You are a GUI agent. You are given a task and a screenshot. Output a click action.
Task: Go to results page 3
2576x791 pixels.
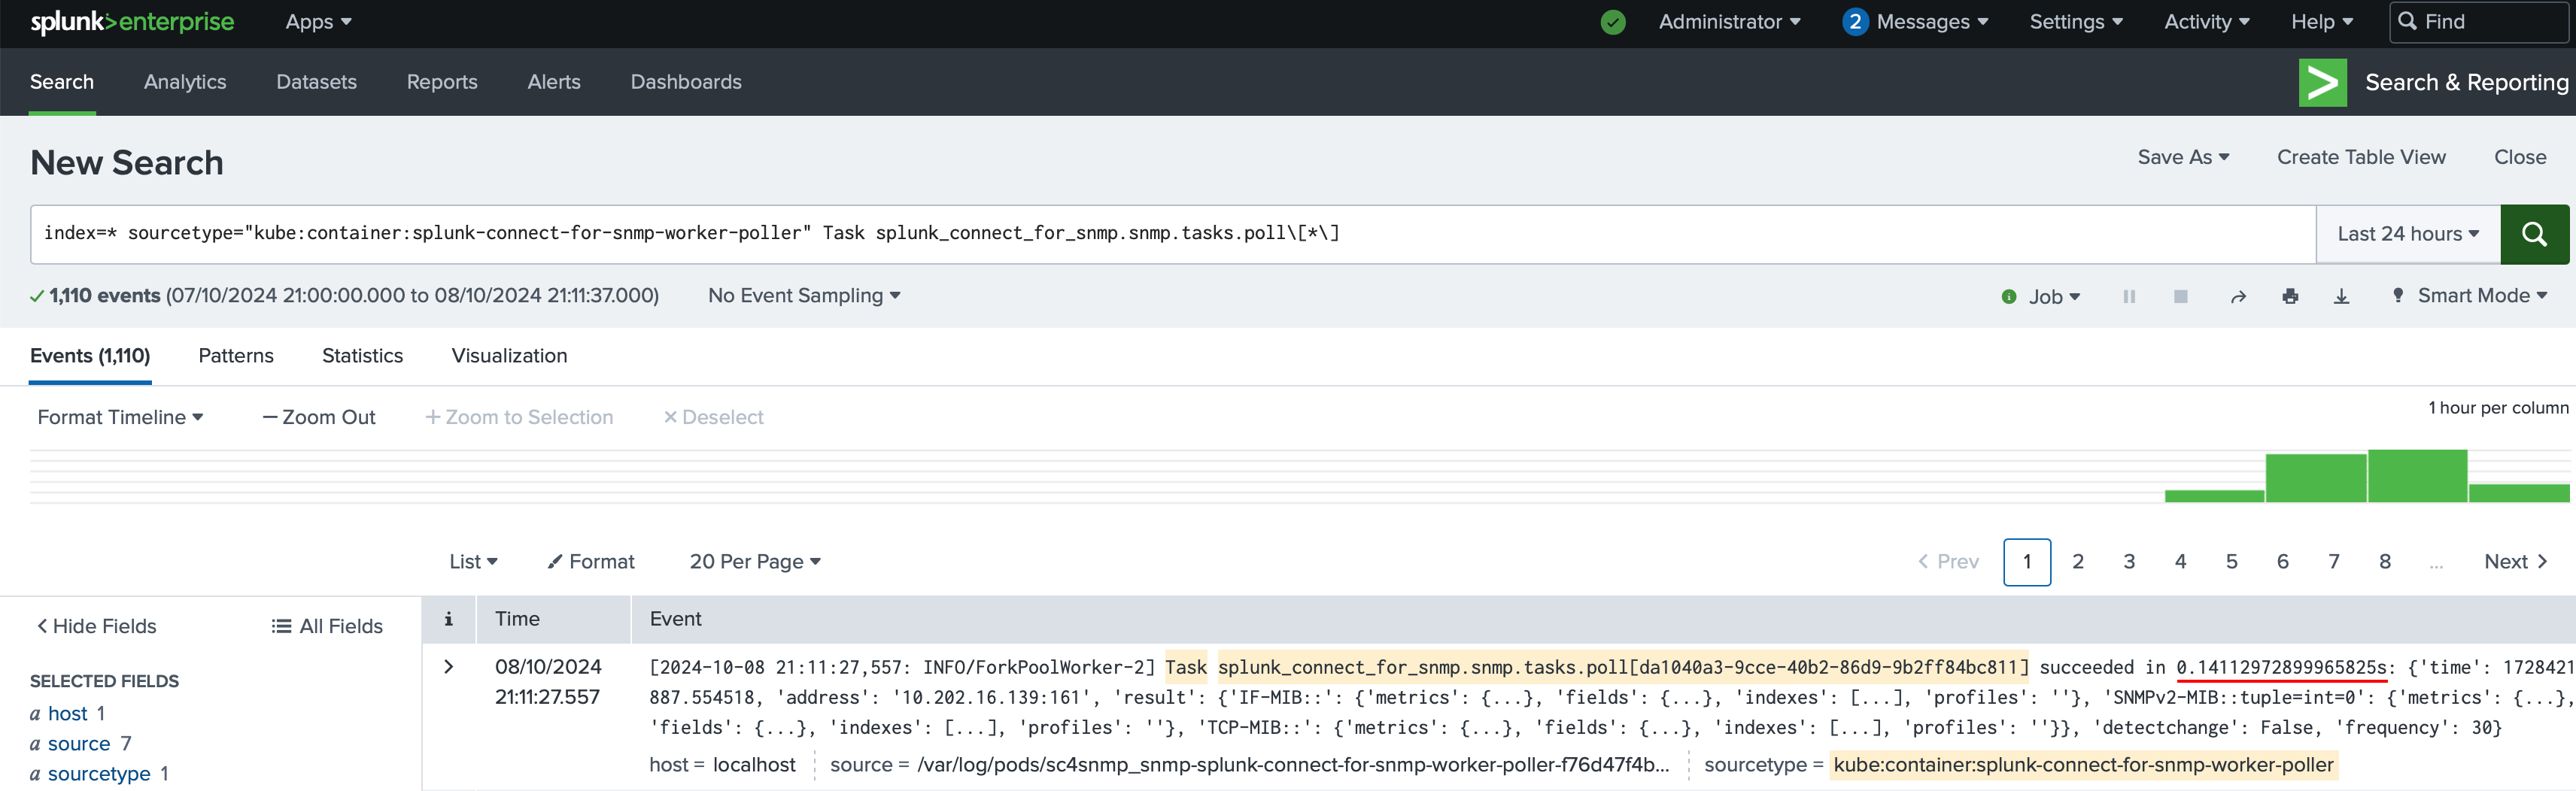coord(2129,562)
